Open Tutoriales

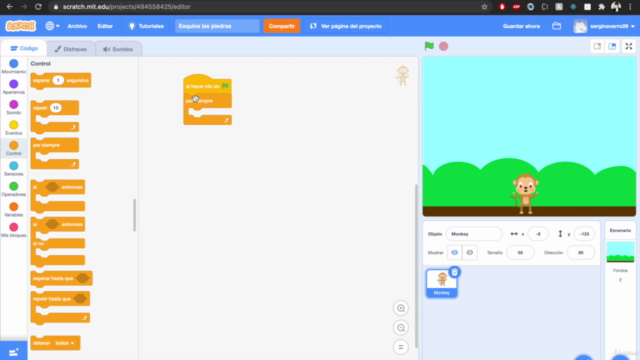146,26
